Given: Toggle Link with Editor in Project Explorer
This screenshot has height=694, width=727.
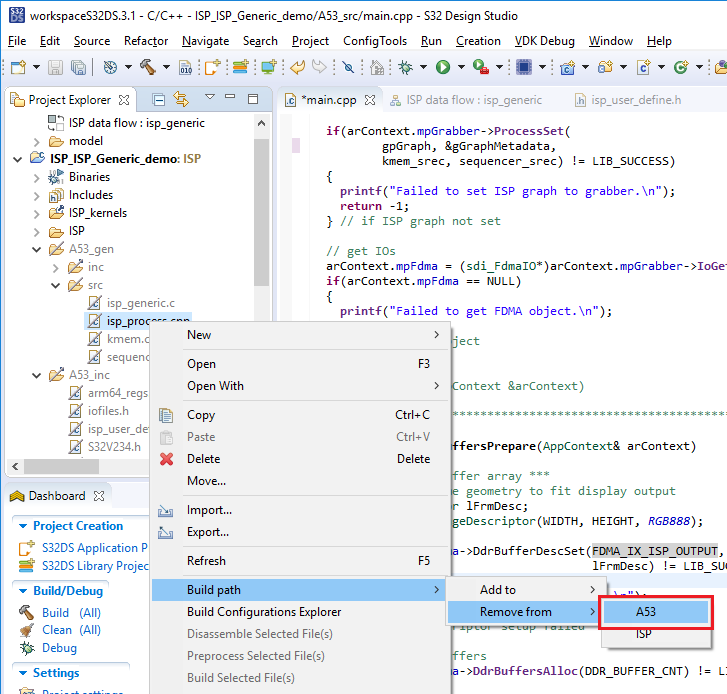Looking at the screenshot, I should (181, 99).
